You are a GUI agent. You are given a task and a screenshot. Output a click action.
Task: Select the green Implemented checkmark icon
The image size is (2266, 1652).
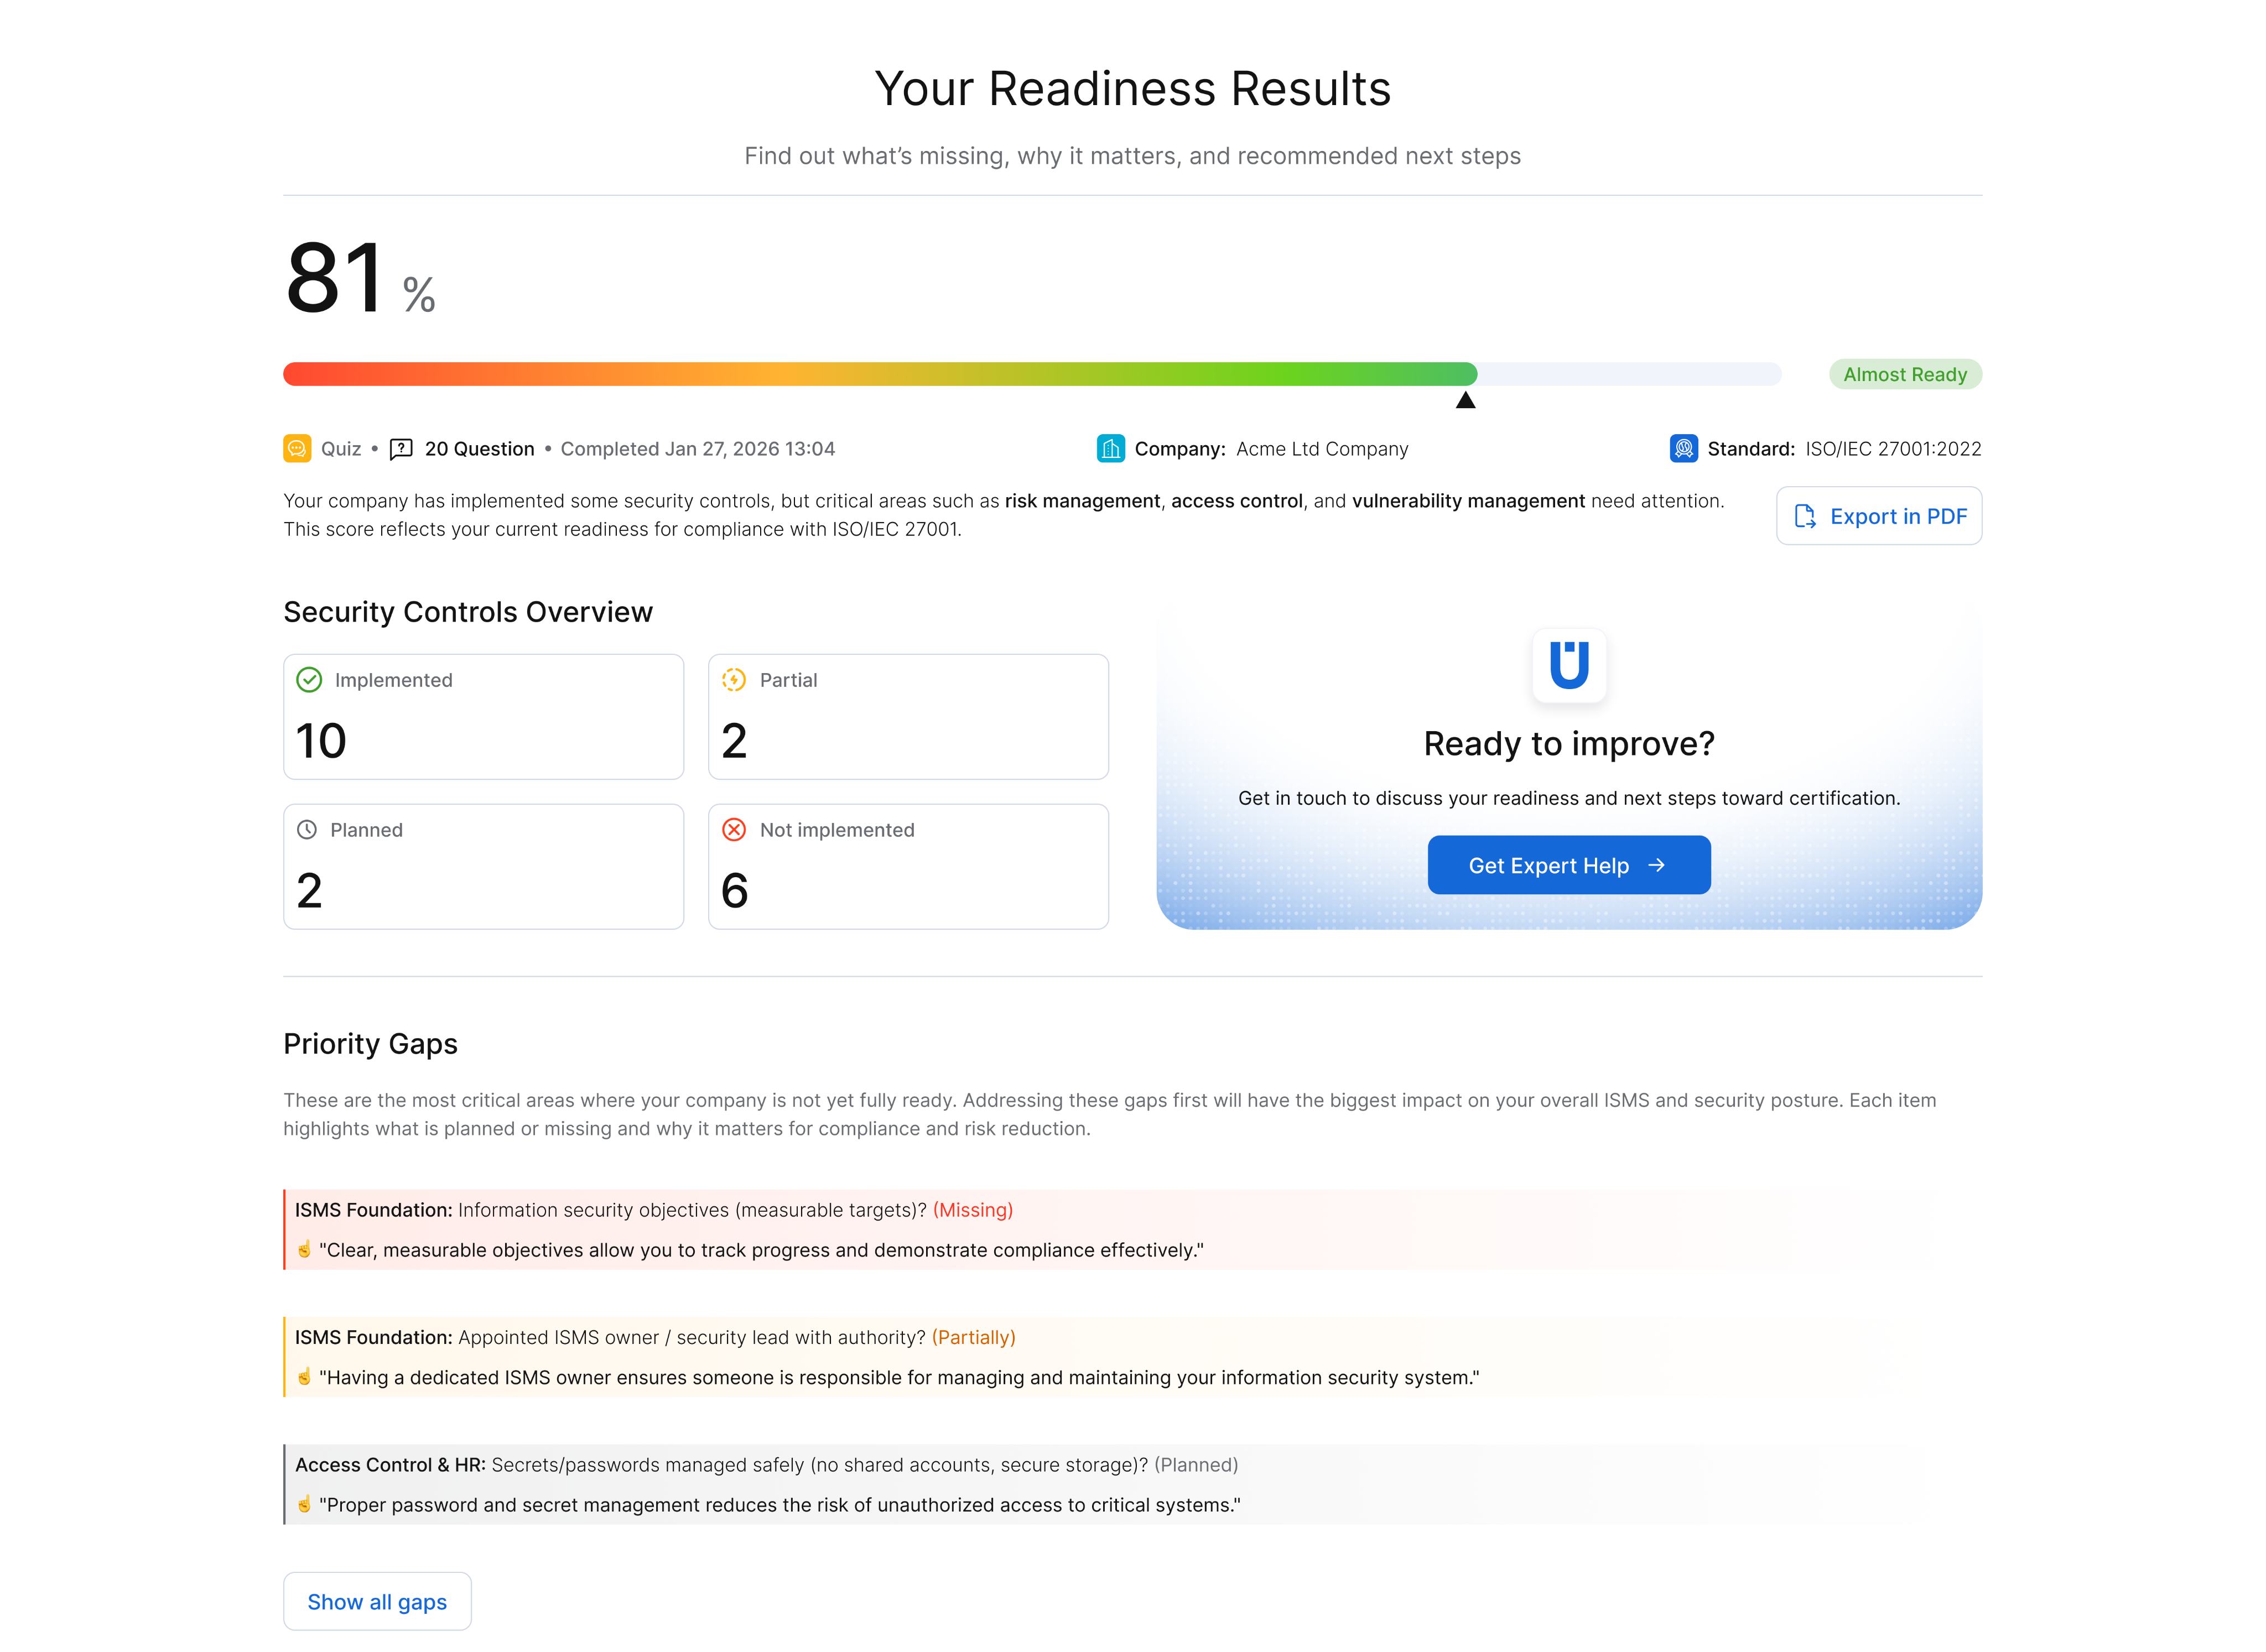point(309,680)
